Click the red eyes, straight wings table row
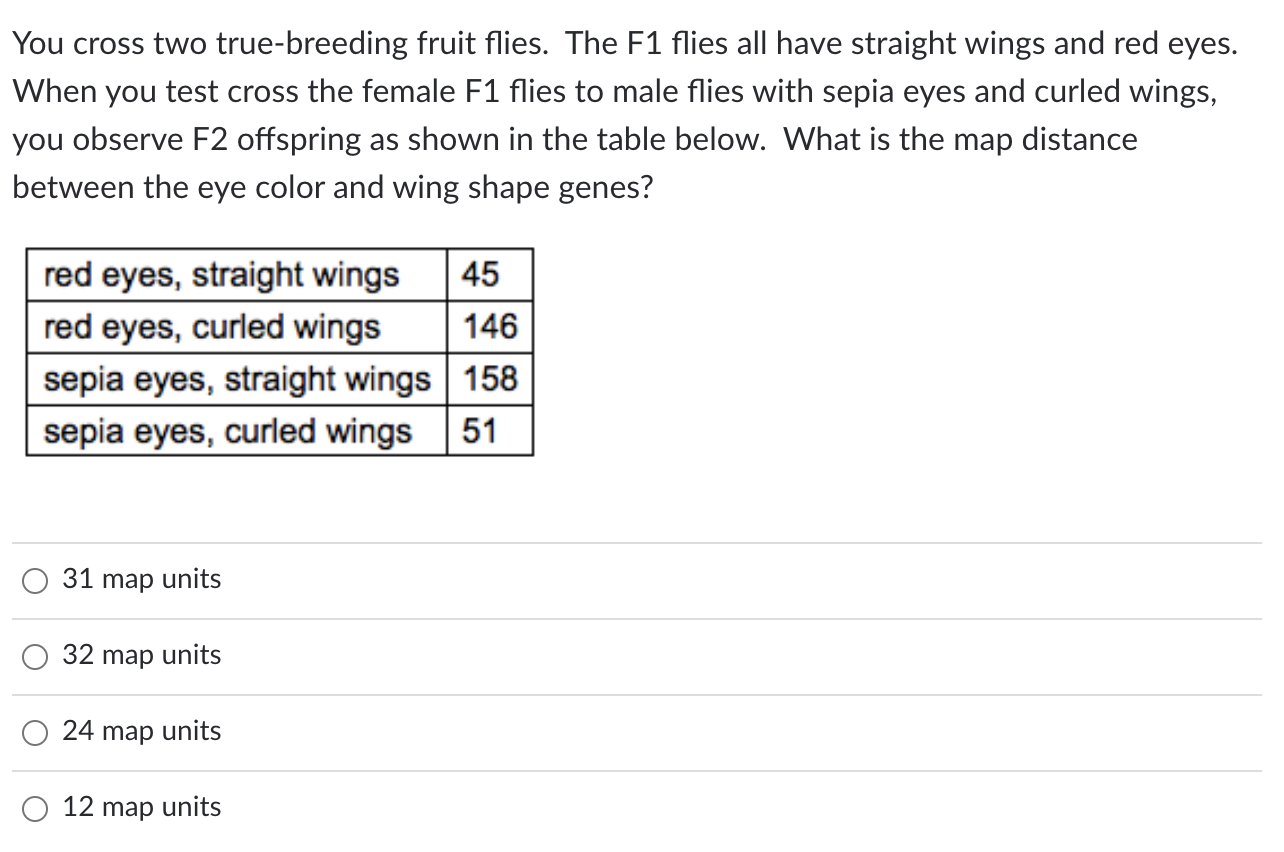The width and height of the screenshot is (1284, 852). (220, 275)
